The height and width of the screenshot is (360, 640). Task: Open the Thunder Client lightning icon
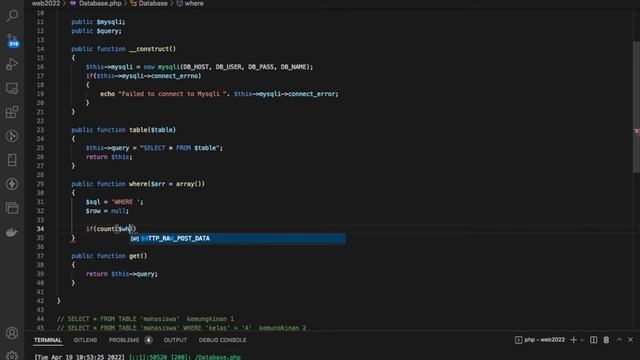12,184
